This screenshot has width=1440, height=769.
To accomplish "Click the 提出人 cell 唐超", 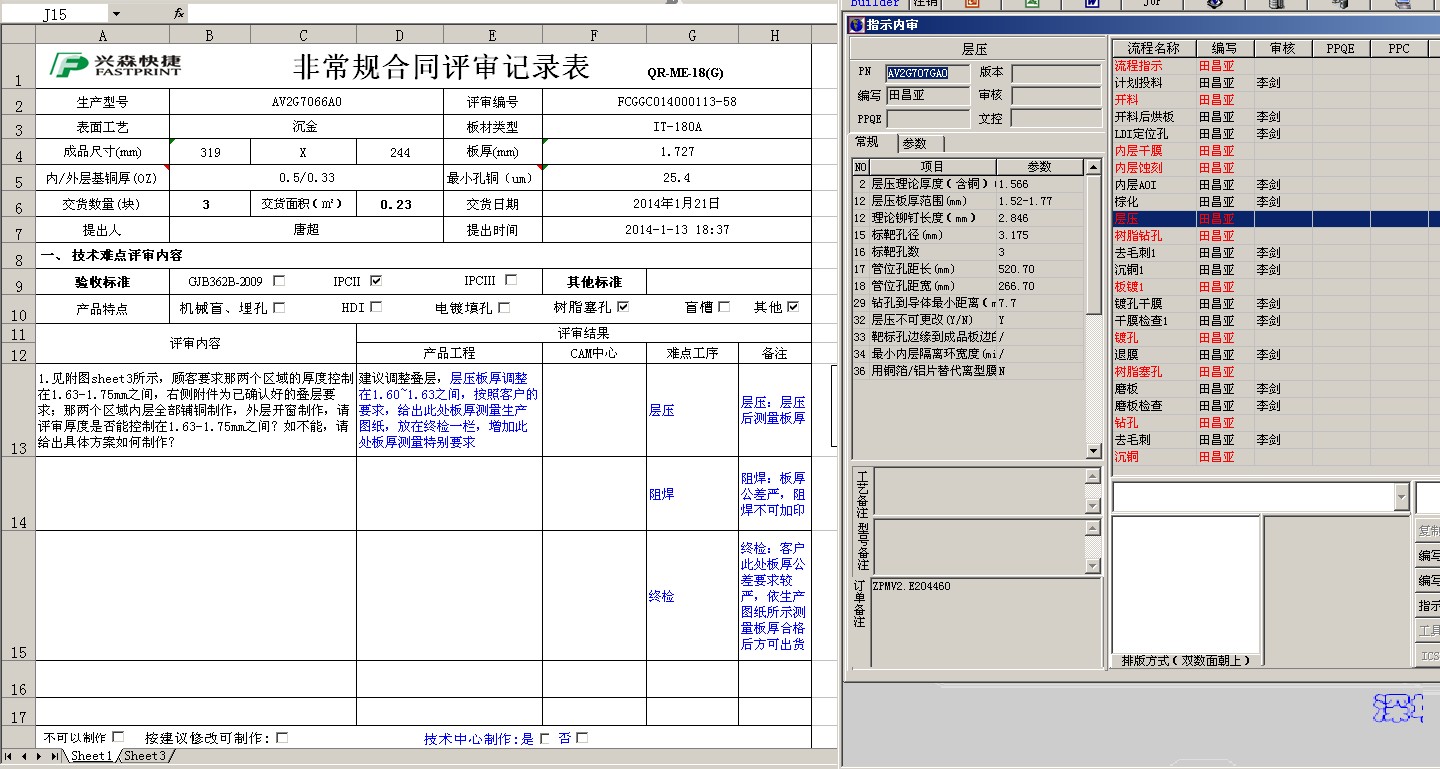I will [306, 230].
